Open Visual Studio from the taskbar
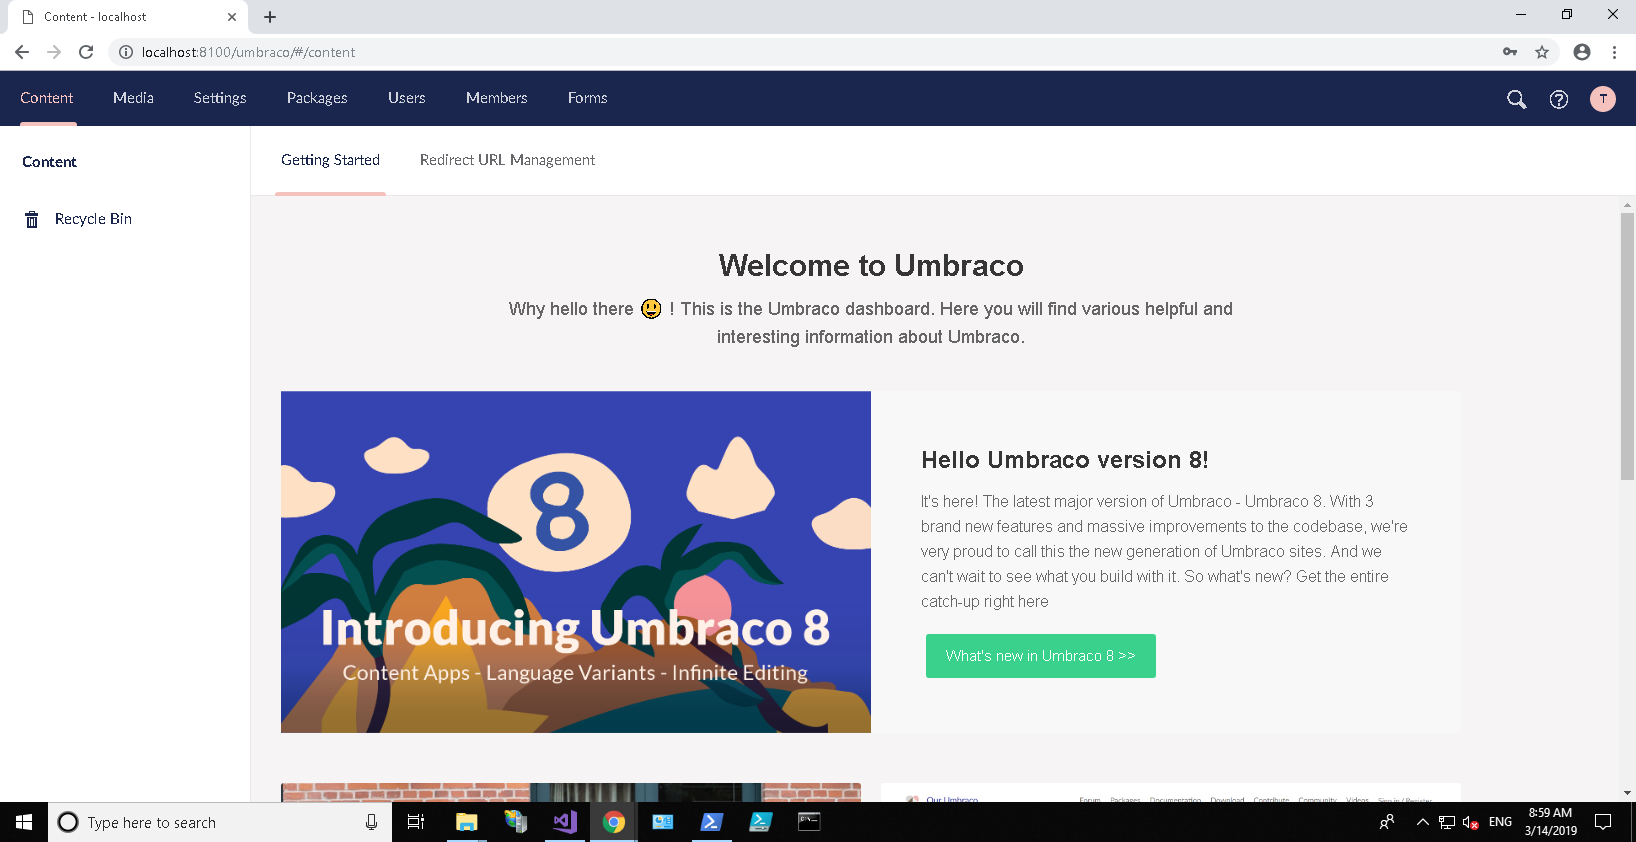This screenshot has width=1636, height=842. click(x=565, y=822)
